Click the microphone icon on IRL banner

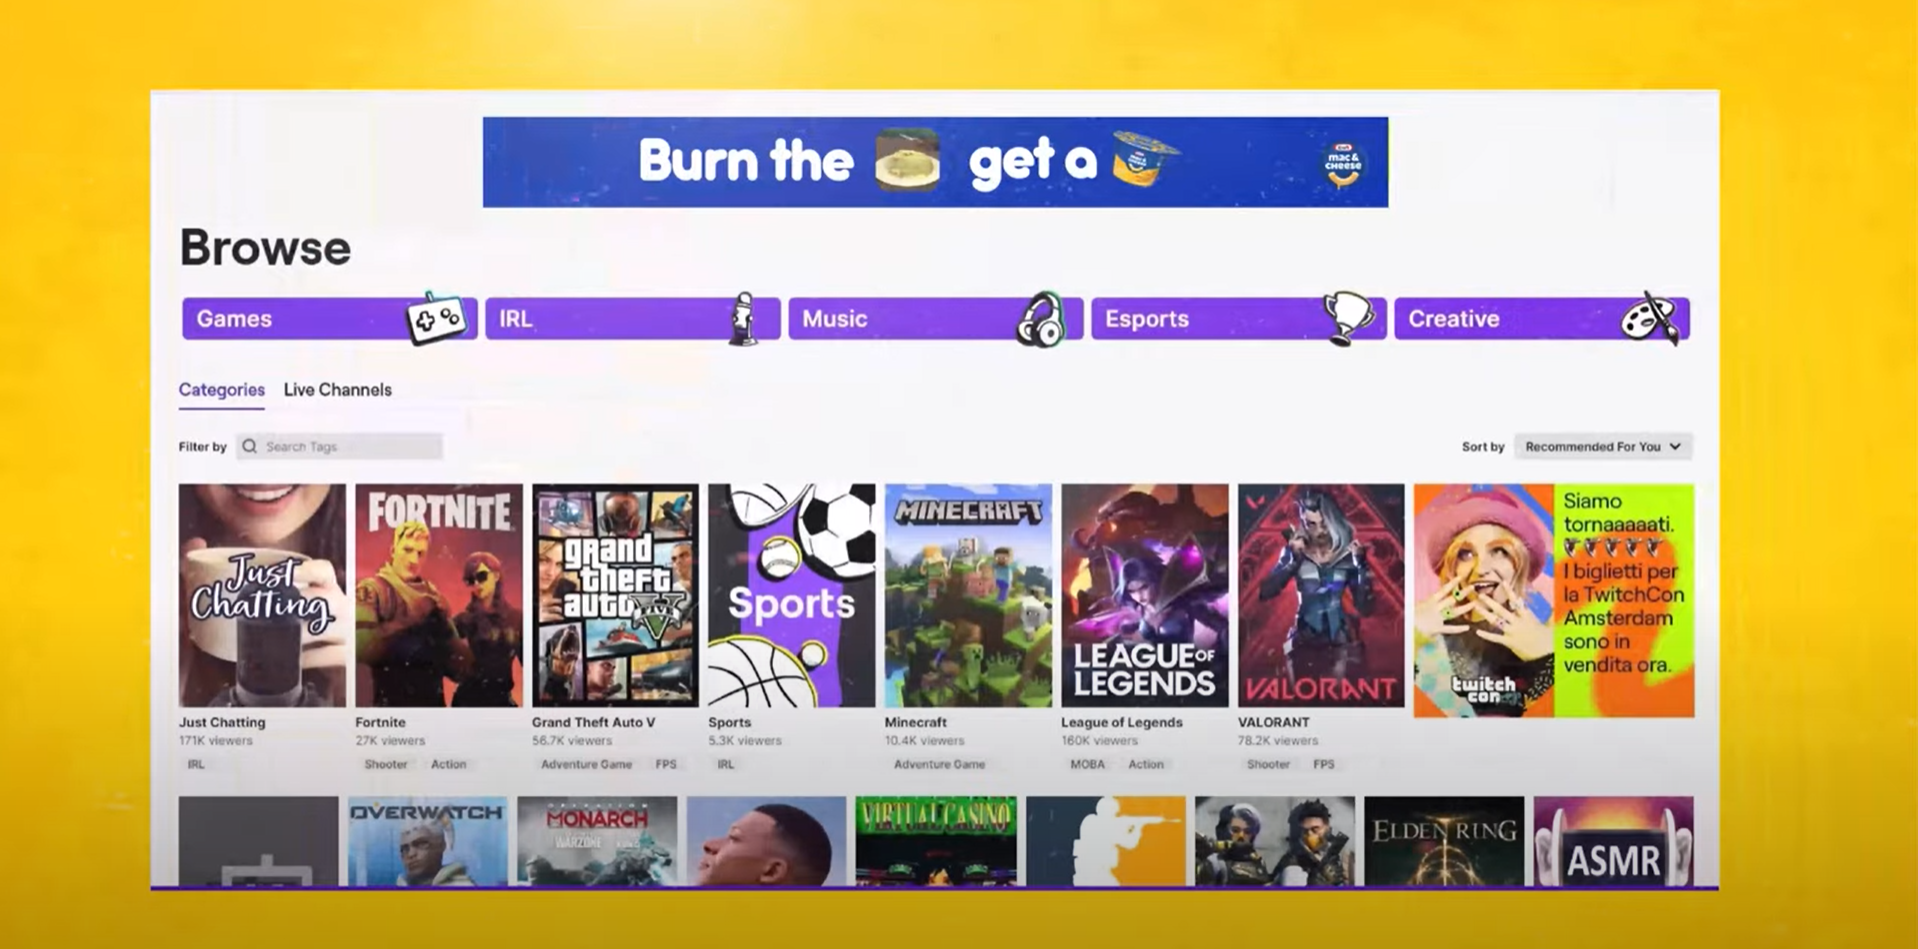(x=741, y=319)
